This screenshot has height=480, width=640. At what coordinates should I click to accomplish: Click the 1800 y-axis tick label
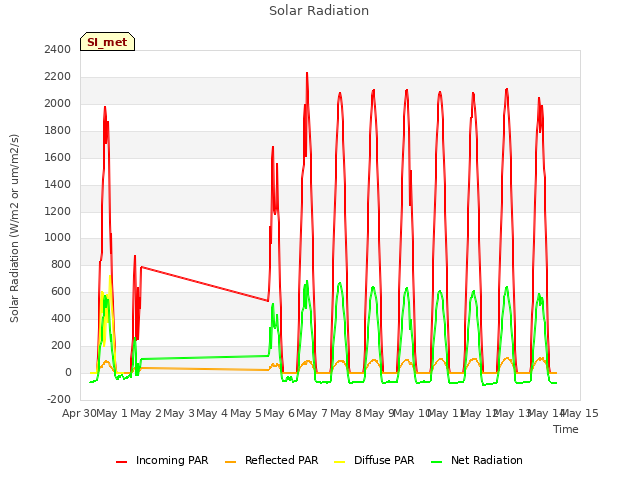(x=58, y=131)
